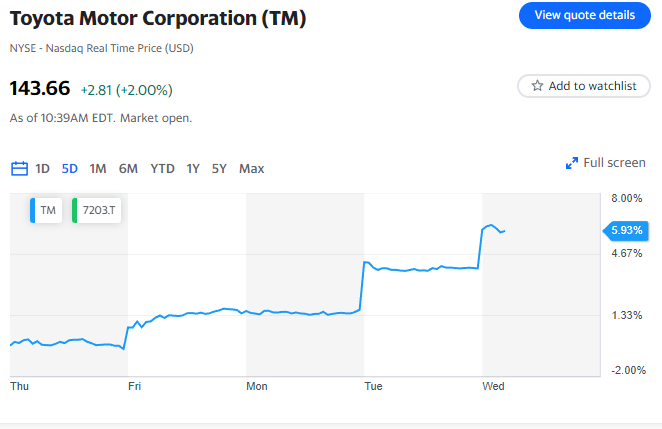Show the Max time range
Image resolution: width=662 pixels, height=429 pixels.
pos(252,168)
